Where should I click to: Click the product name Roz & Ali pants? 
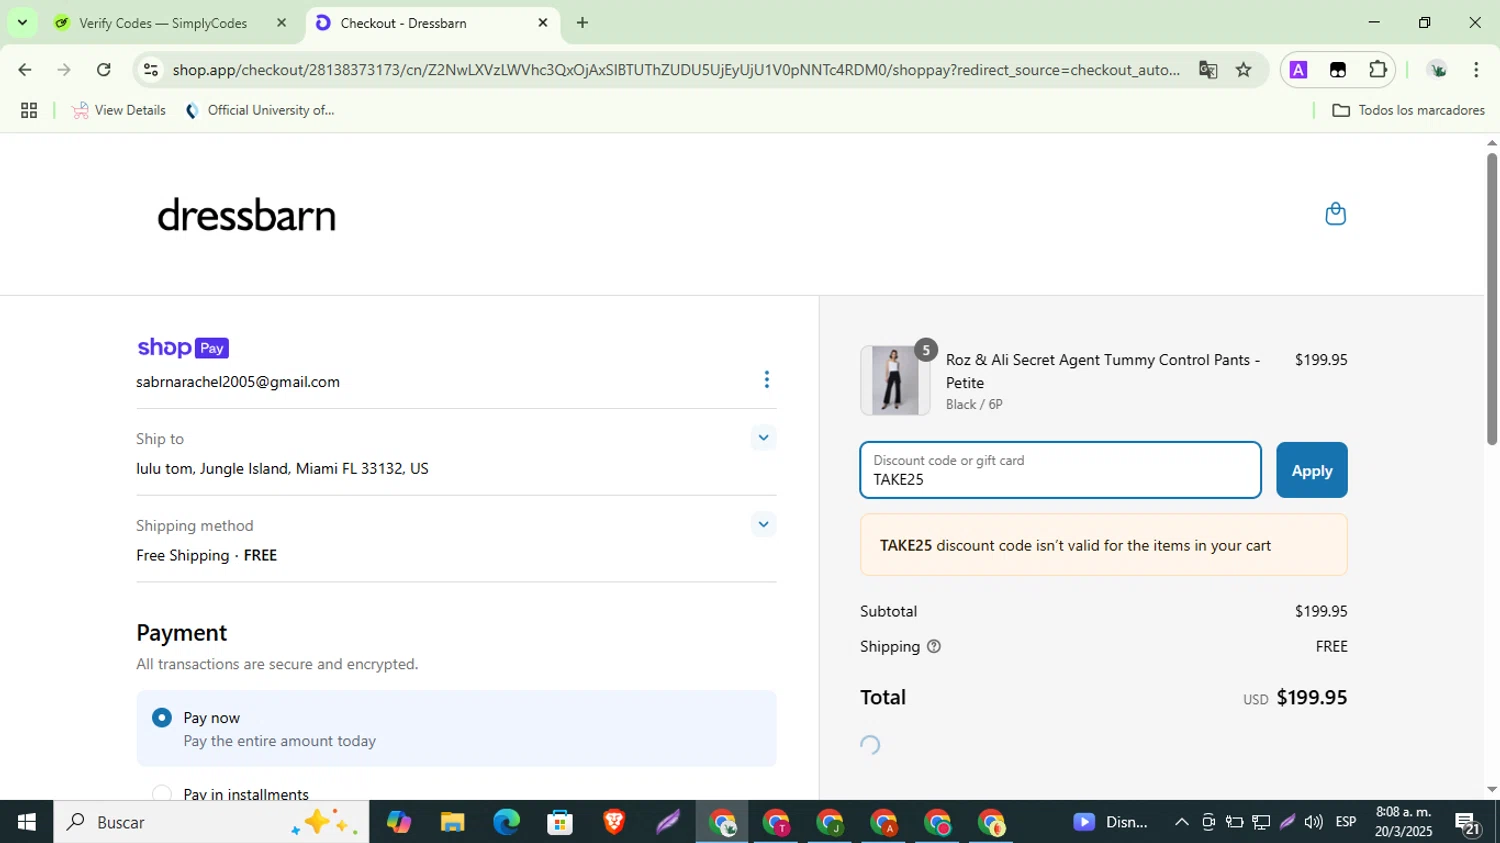point(1103,371)
